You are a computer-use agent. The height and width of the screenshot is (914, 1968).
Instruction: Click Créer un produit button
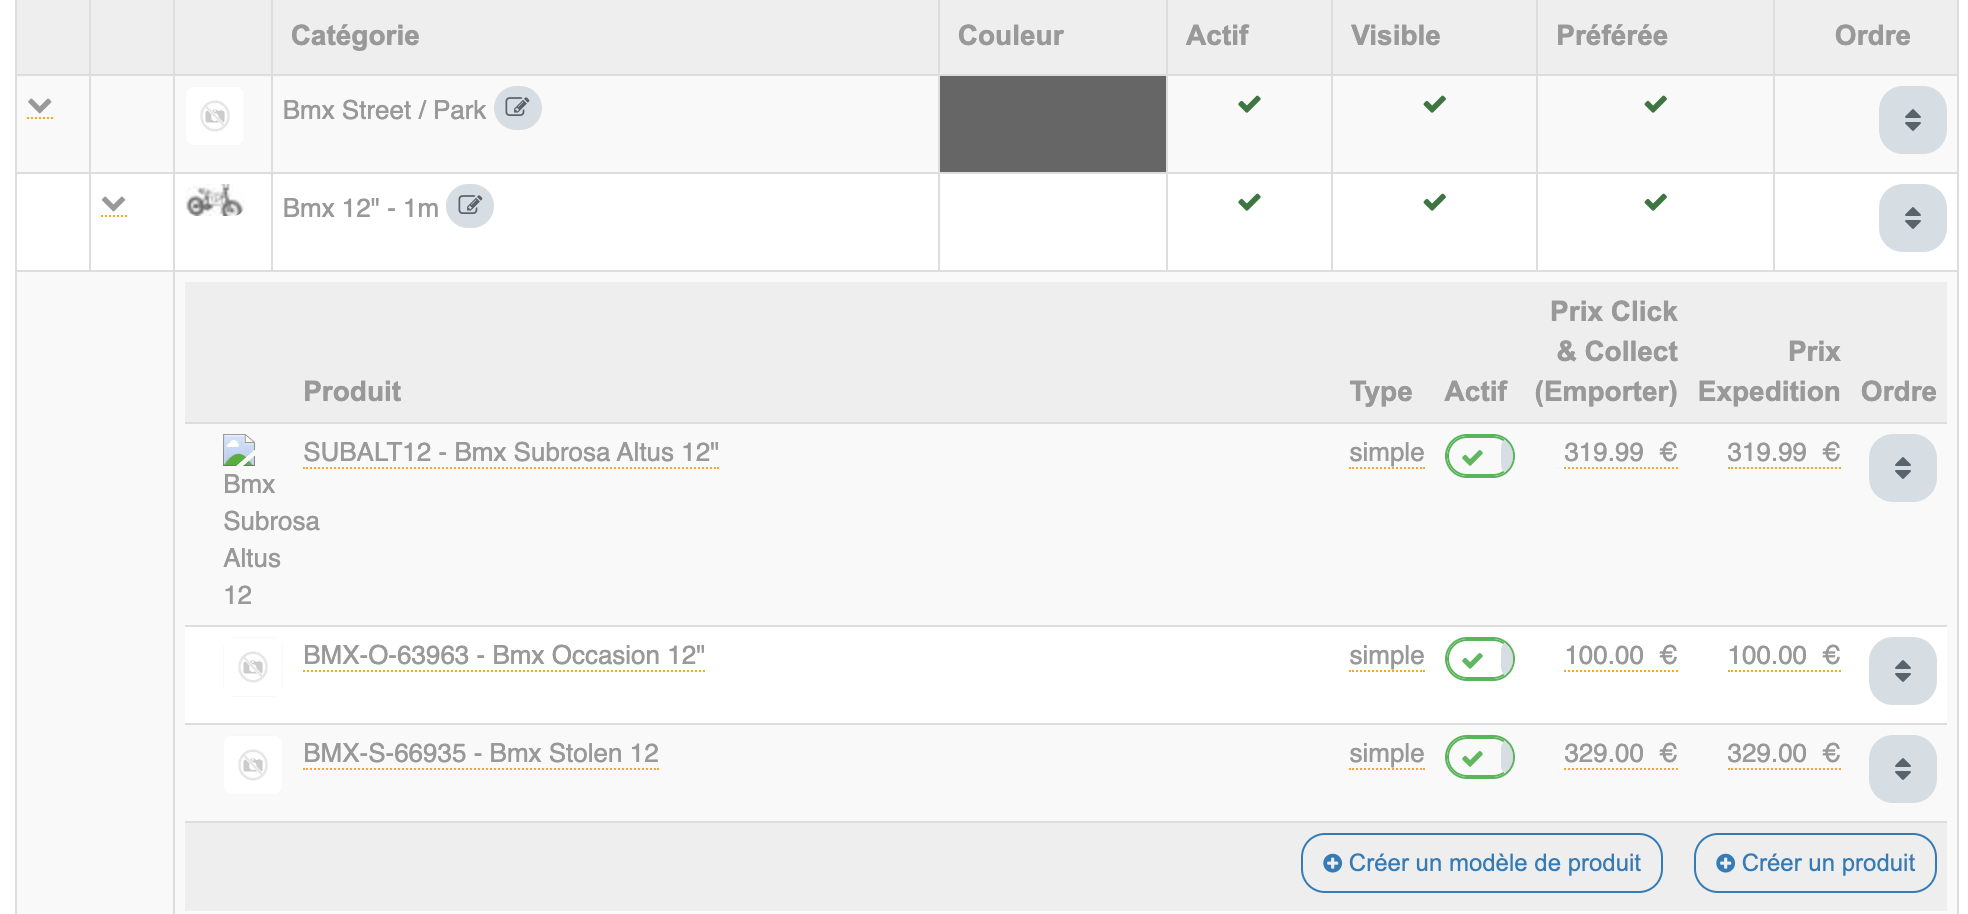tap(1814, 863)
